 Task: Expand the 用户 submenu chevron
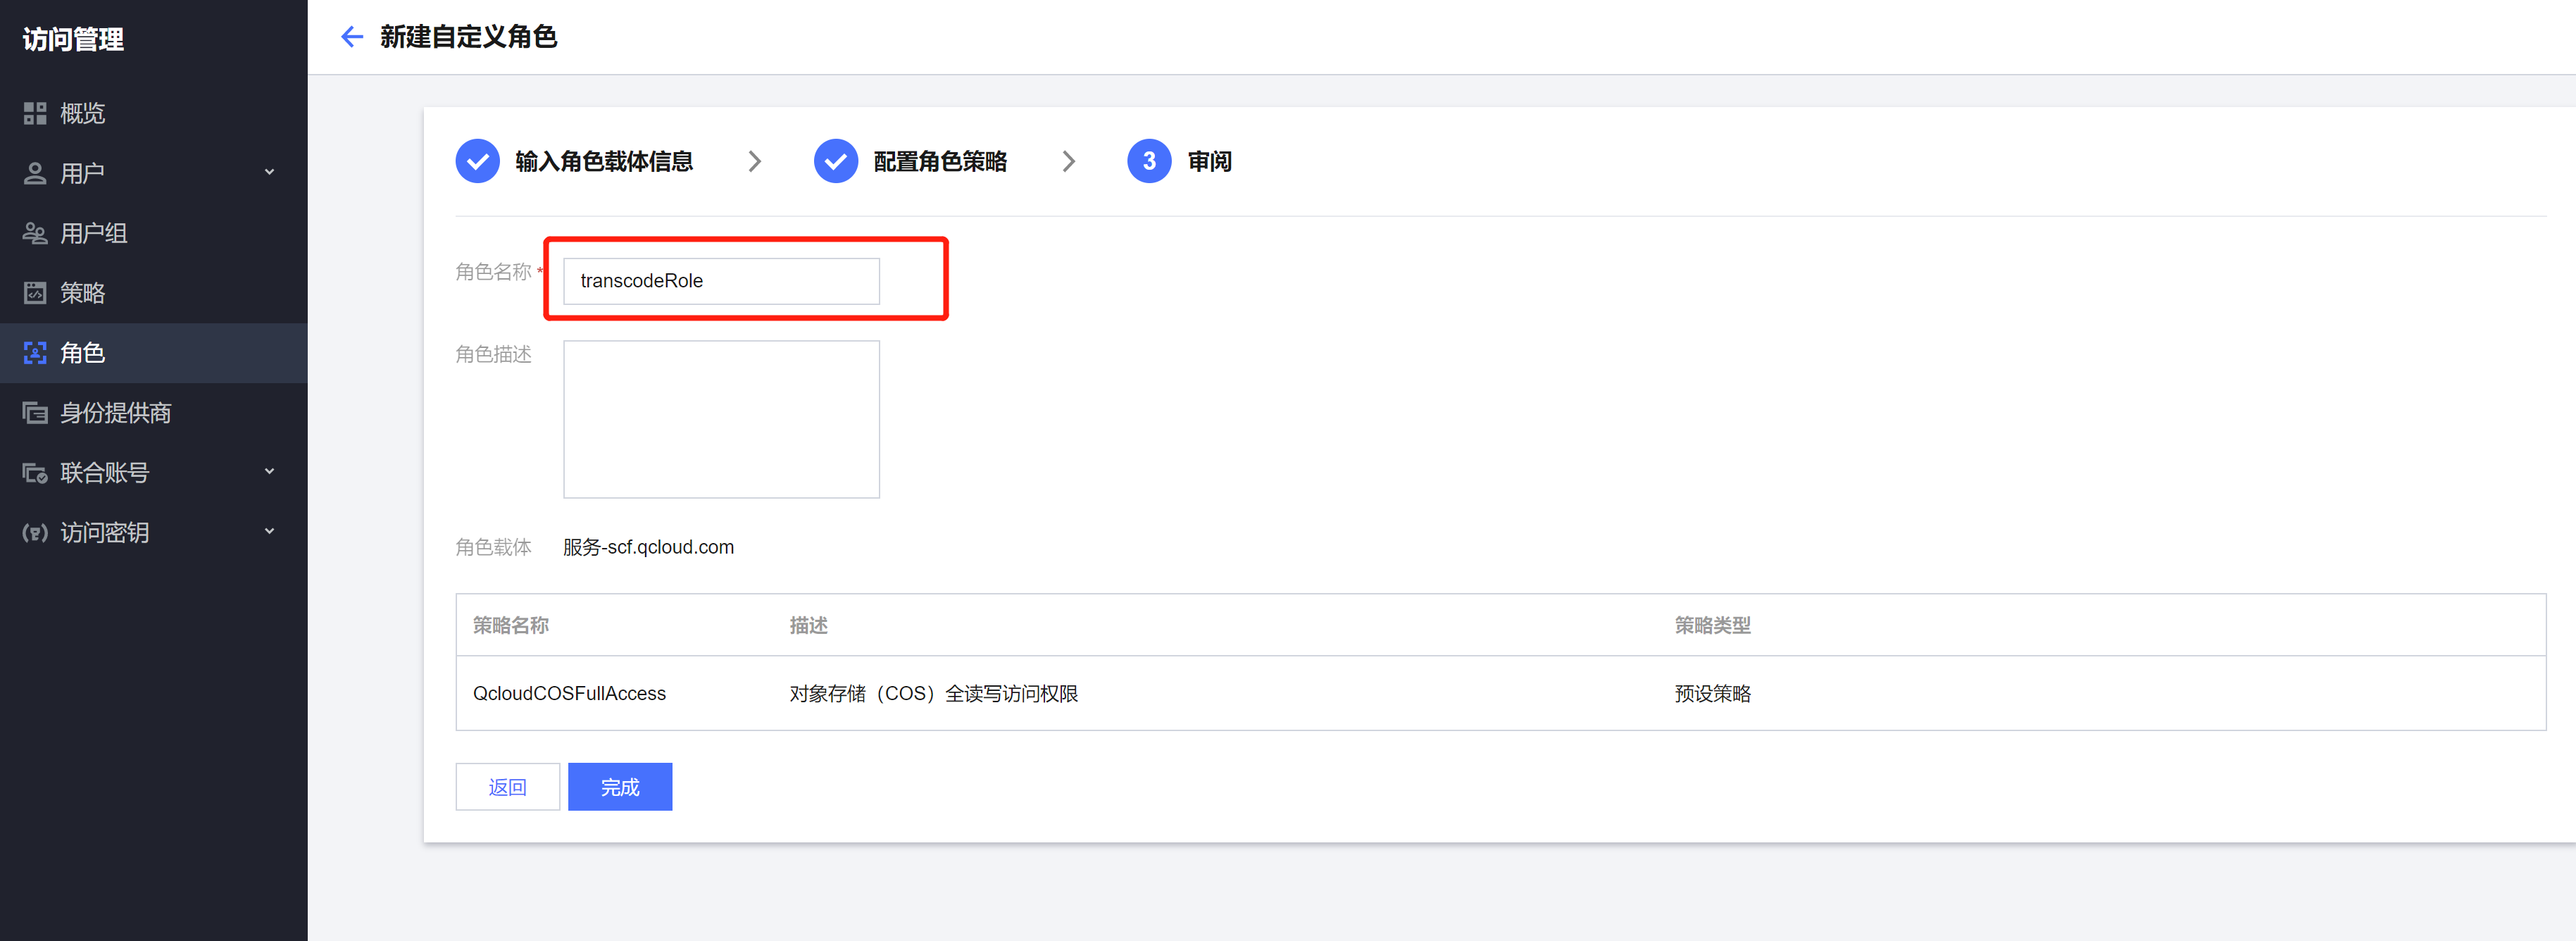tap(269, 172)
